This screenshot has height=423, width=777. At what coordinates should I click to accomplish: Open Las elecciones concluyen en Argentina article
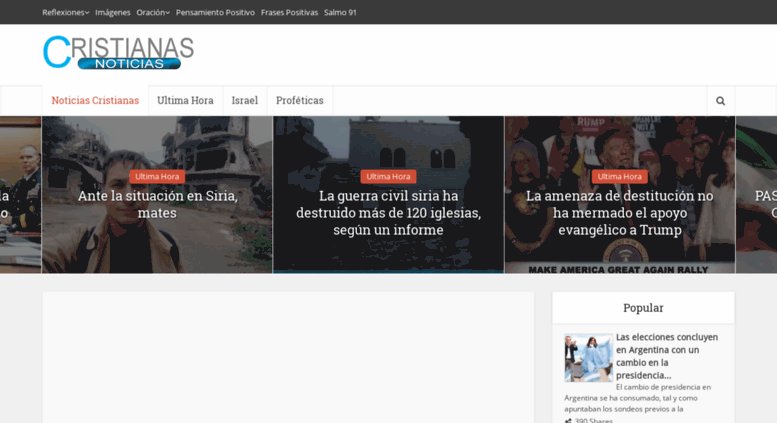pyautogui.click(x=666, y=356)
